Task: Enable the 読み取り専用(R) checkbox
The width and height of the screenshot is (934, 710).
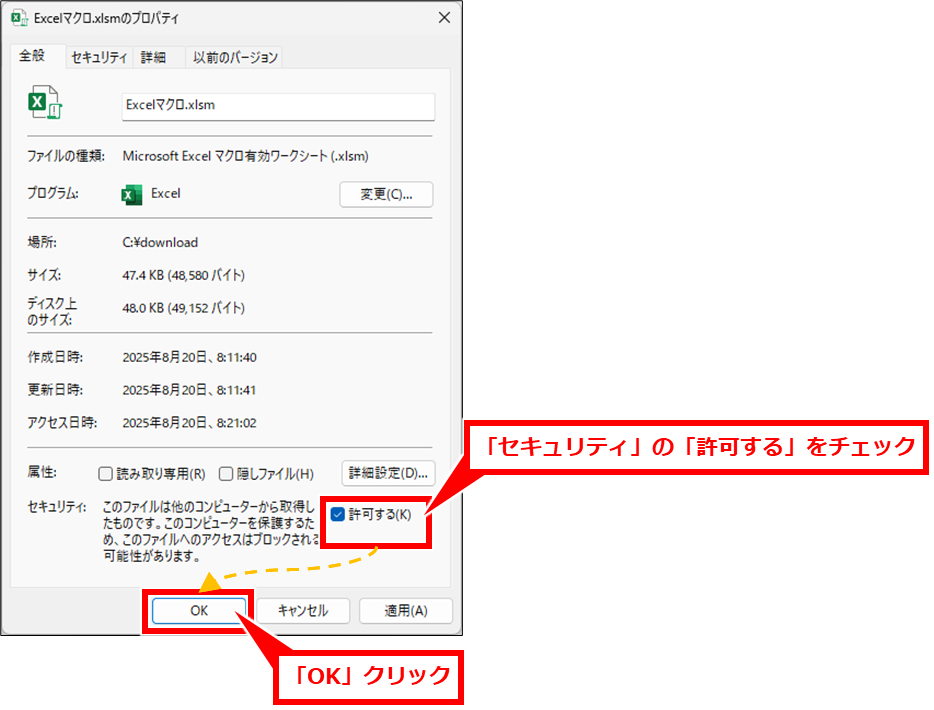Action: pyautogui.click(x=105, y=474)
